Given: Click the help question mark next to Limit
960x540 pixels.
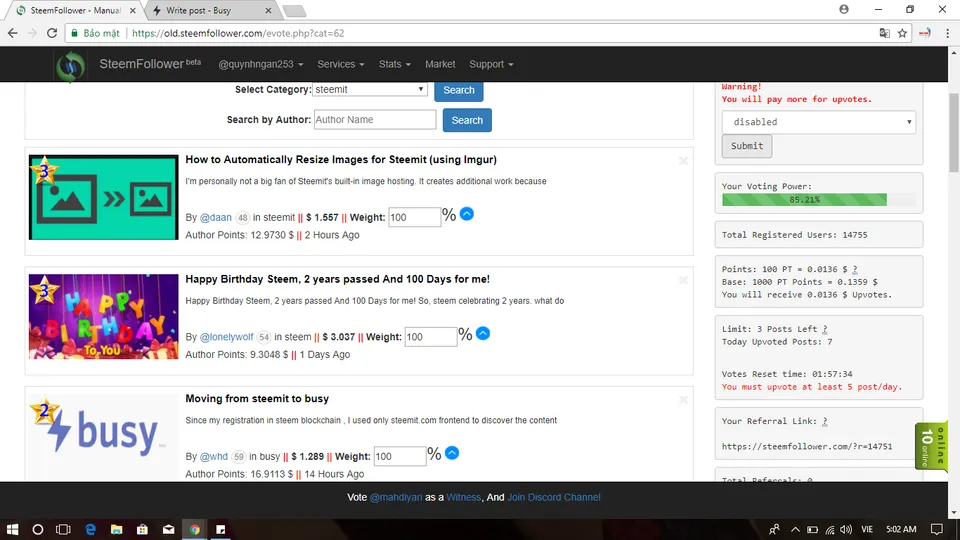Looking at the screenshot, I should coord(825,329).
